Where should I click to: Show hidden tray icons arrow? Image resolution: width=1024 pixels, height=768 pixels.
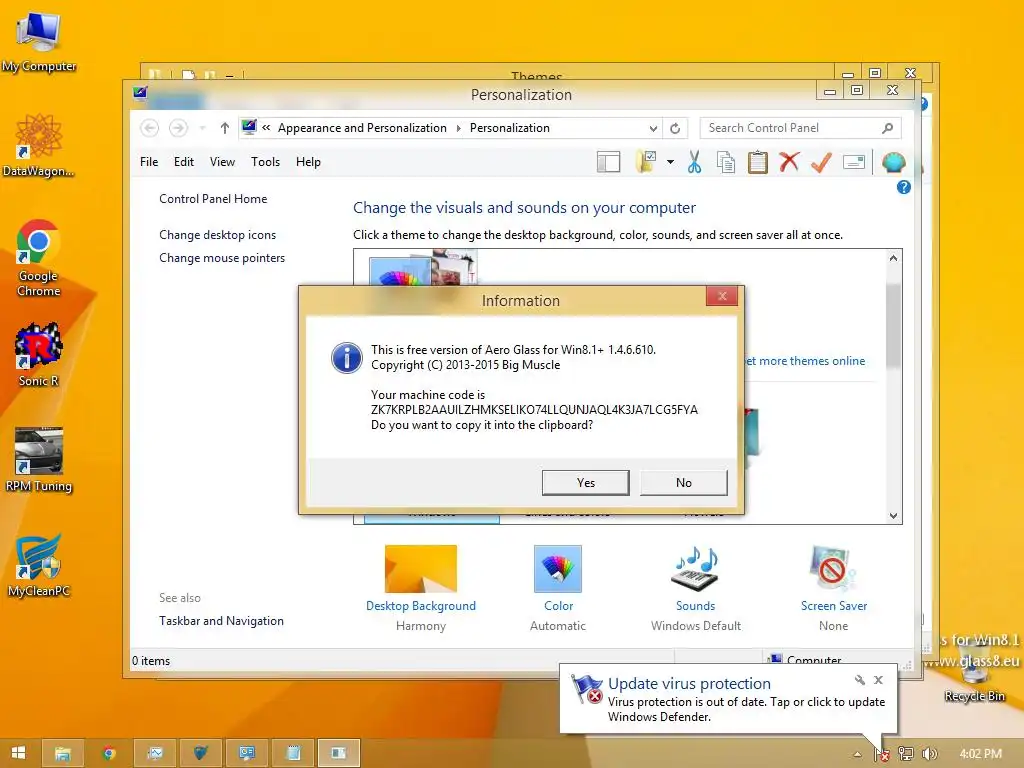click(x=857, y=754)
